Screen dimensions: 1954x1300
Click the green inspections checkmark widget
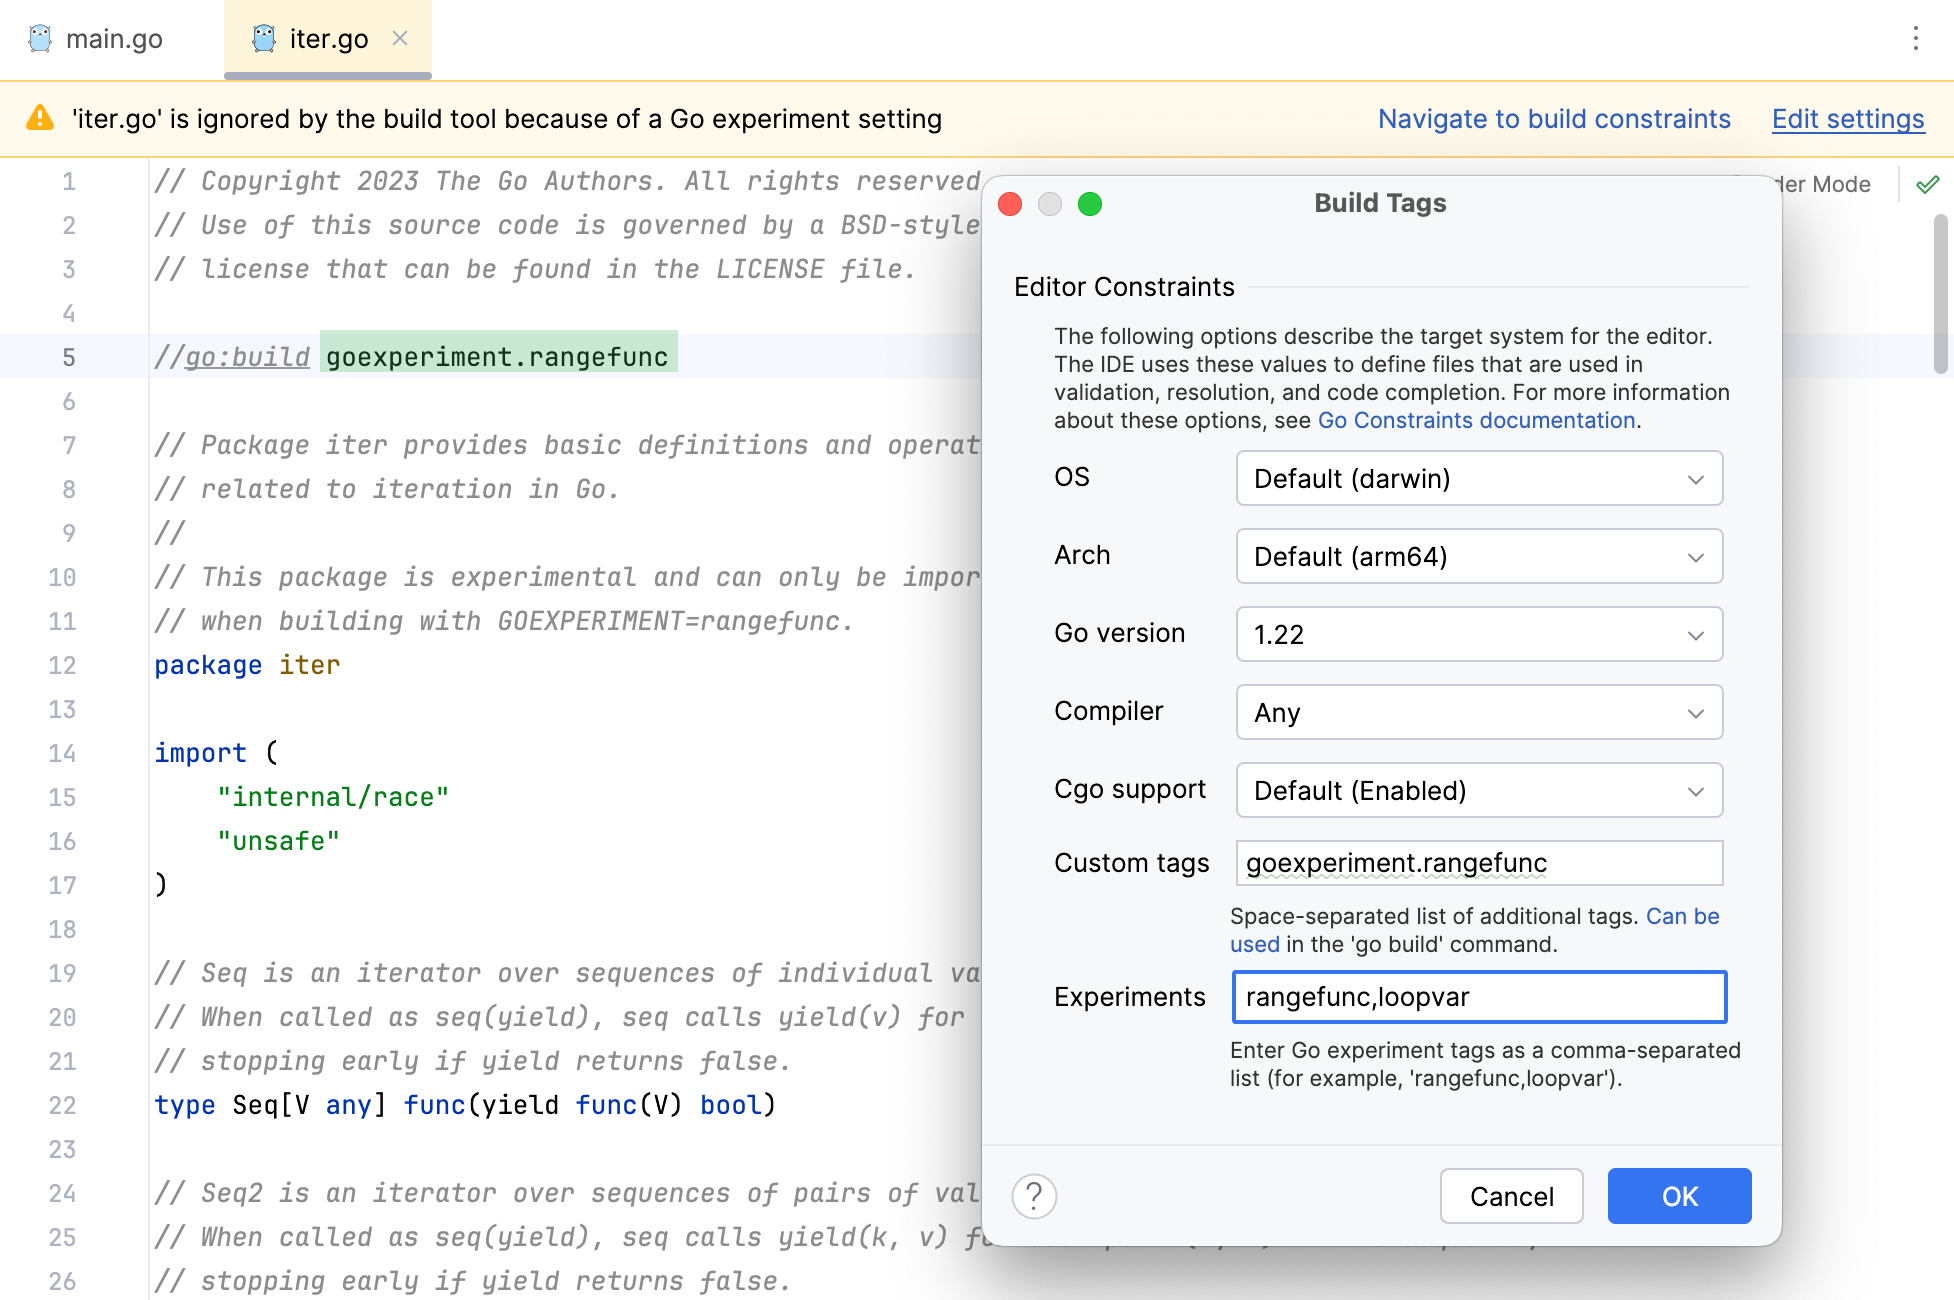click(x=1928, y=184)
